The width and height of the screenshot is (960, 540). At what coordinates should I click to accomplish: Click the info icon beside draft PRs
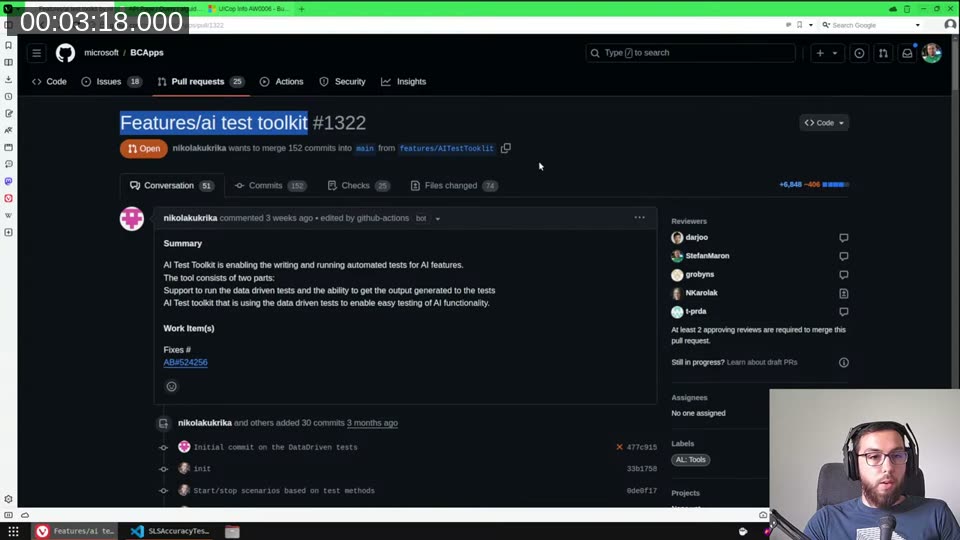[x=844, y=362]
